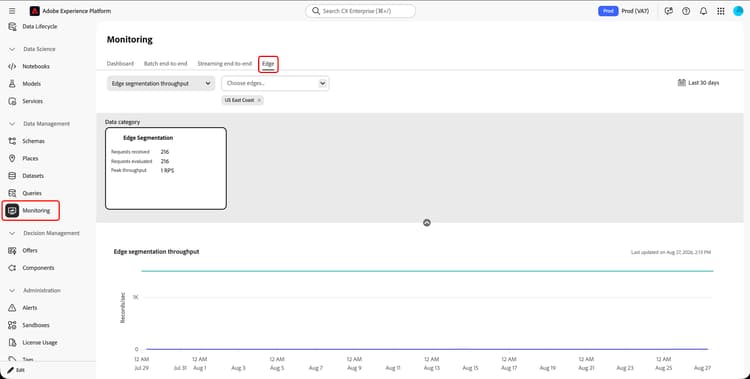Click the Monitoring screen icon
Screen dimensions: 750x379
pyautogui.click(x=12, y=211)
